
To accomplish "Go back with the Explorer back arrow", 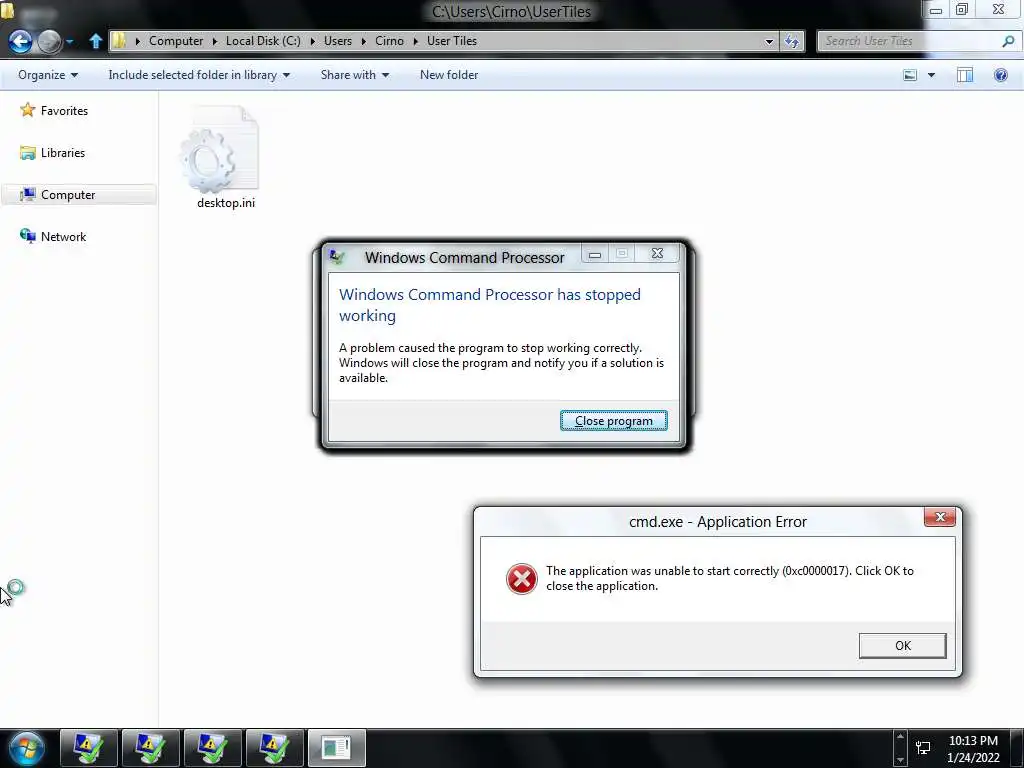I will (20, 41).
